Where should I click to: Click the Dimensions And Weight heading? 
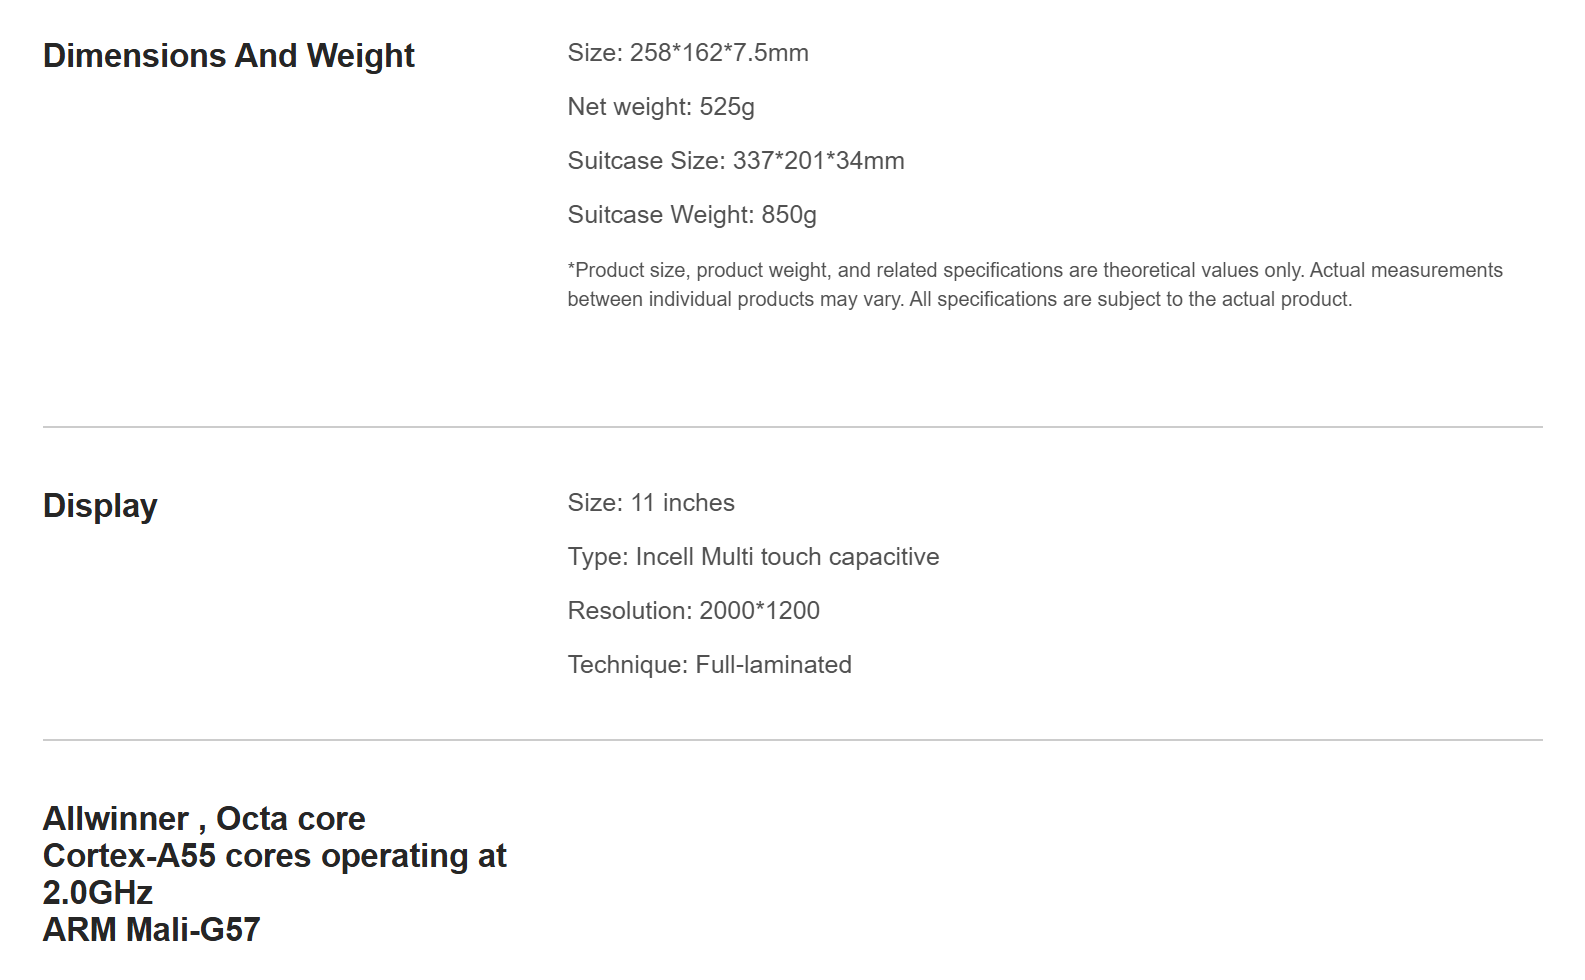228,56
